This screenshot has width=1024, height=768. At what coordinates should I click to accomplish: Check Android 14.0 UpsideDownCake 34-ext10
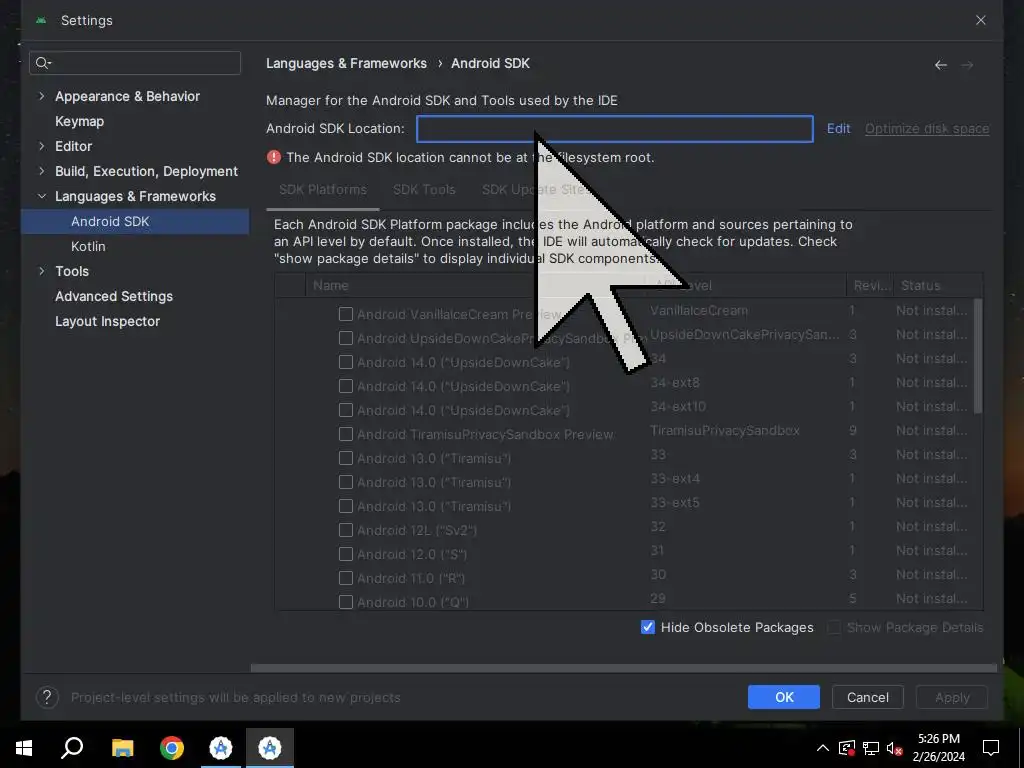(x=346, y=410)
